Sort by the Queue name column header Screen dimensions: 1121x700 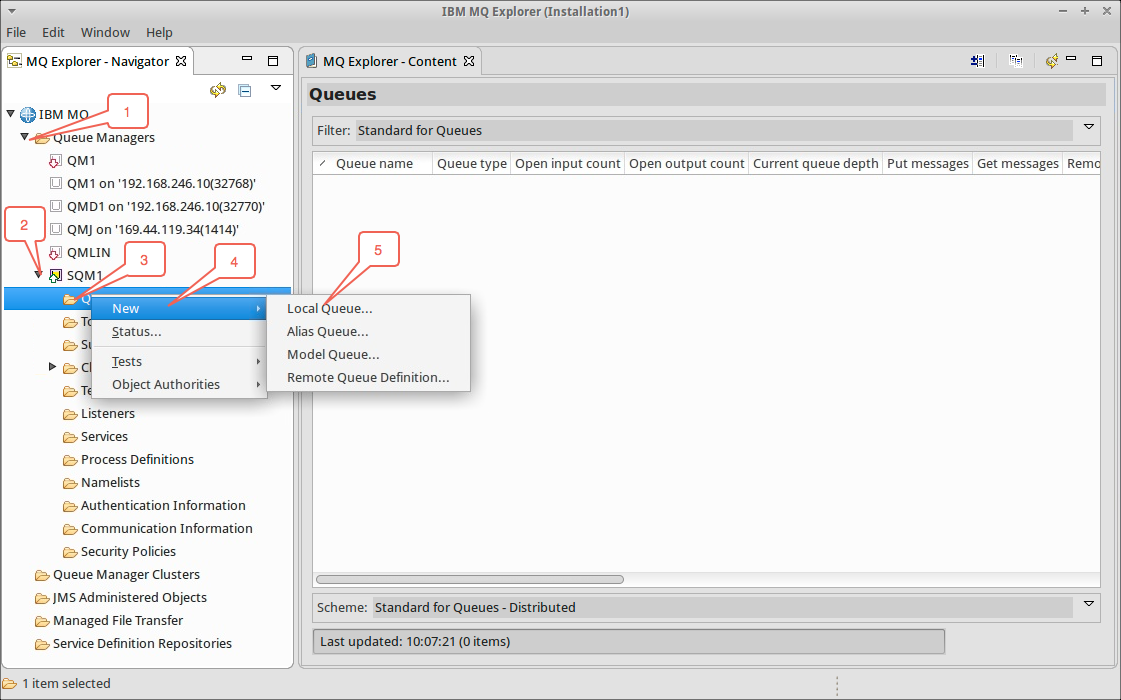point(373,164)
